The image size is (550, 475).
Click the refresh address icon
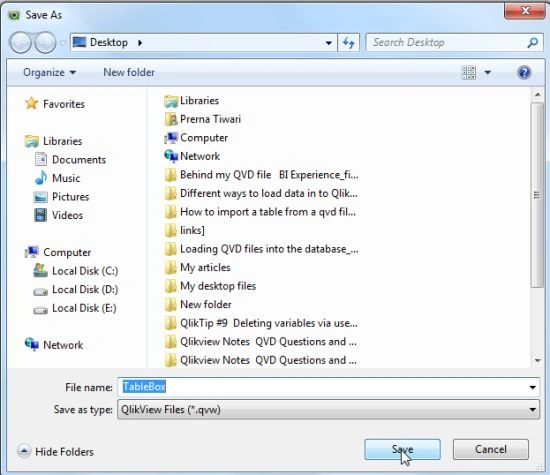pos(348,43)
